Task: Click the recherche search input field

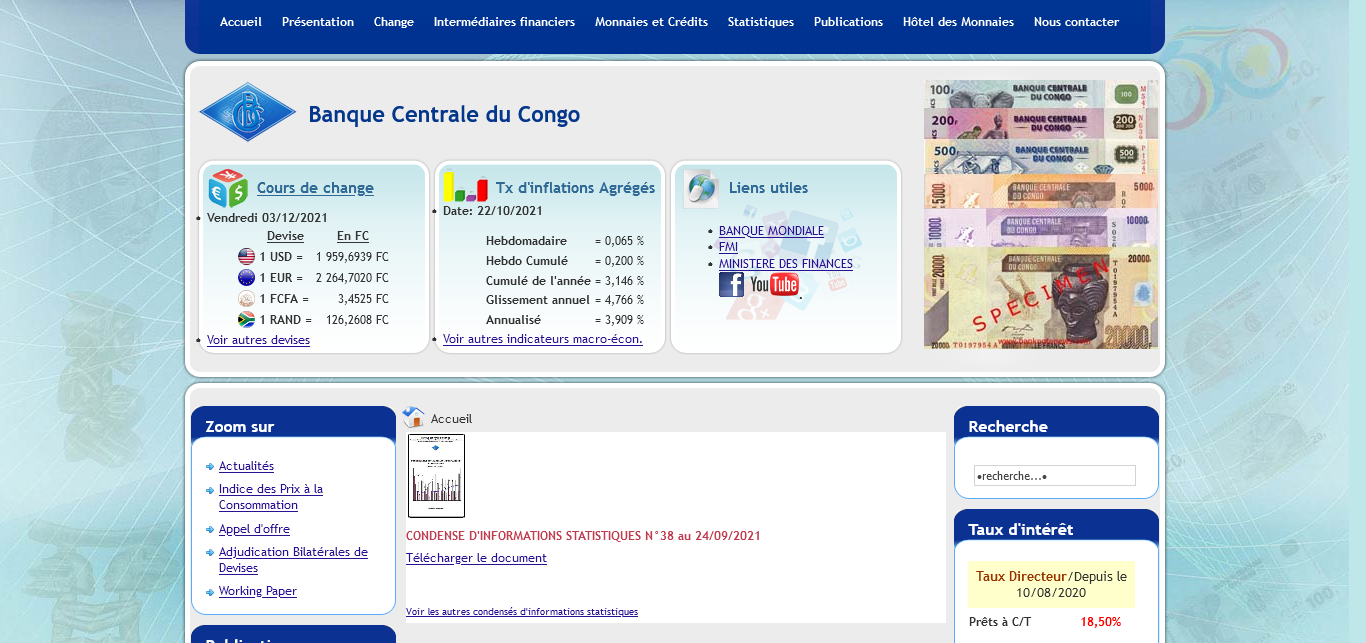Action: (x=1054, y=476)
